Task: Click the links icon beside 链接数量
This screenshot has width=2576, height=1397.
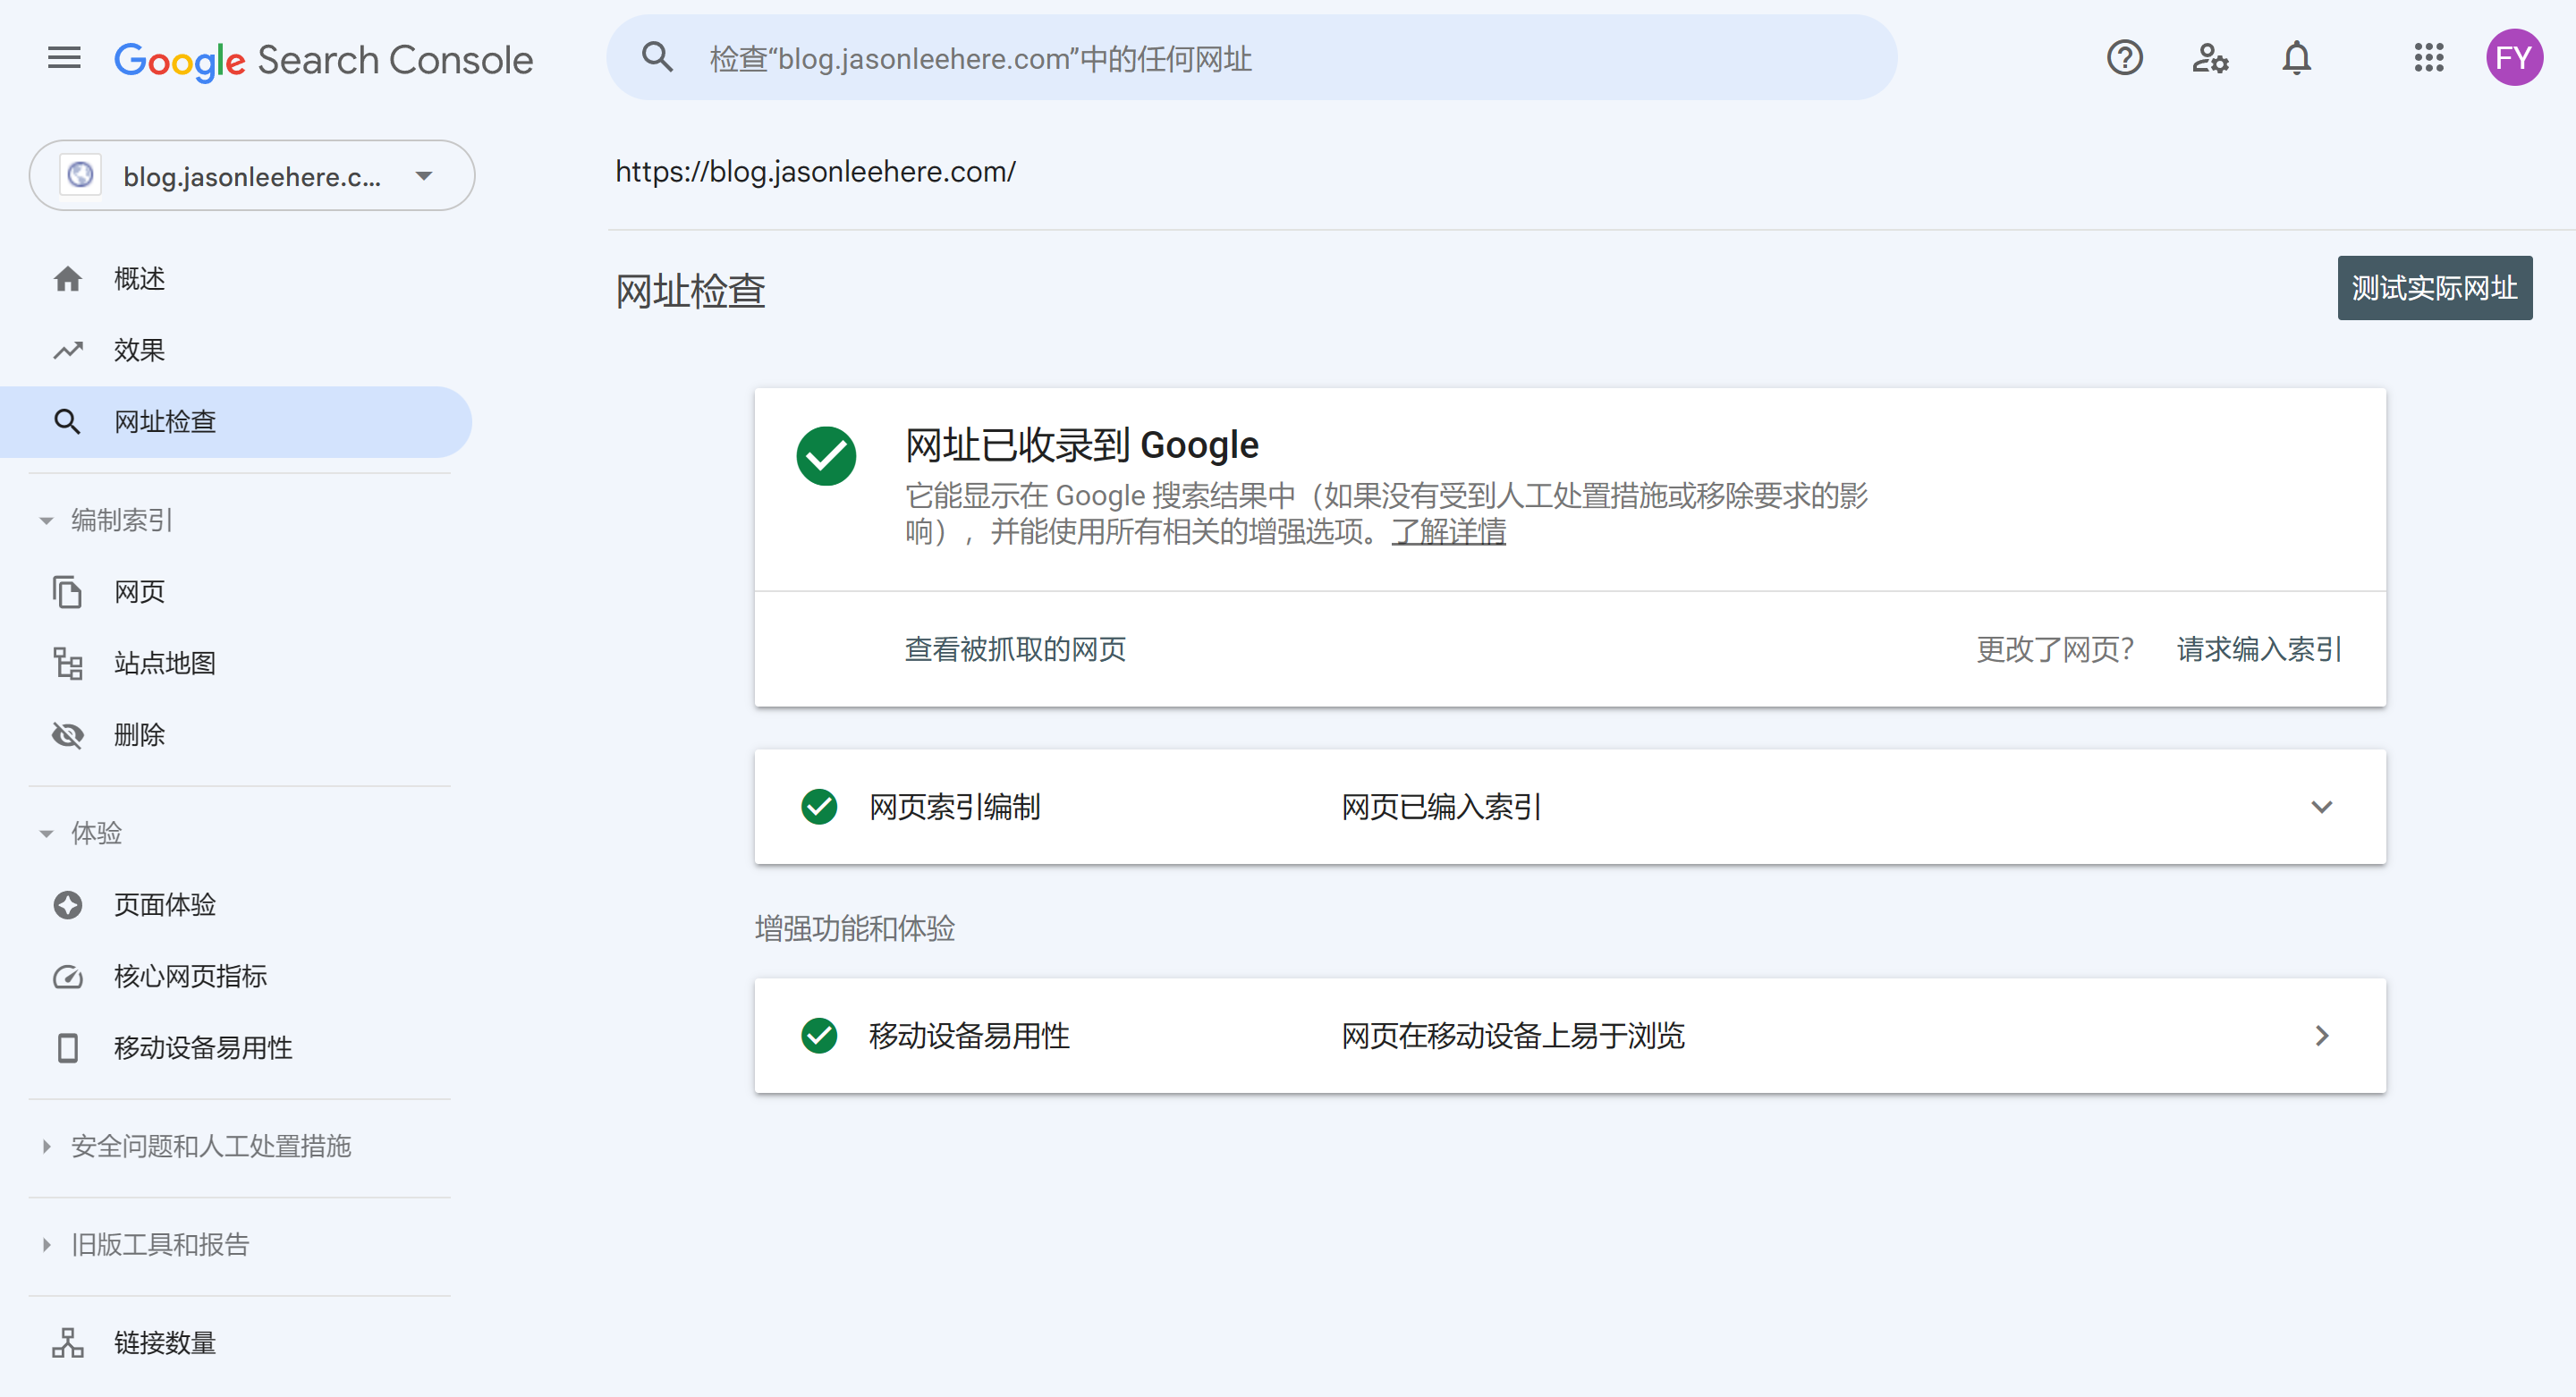Action: pos(68,1343)
